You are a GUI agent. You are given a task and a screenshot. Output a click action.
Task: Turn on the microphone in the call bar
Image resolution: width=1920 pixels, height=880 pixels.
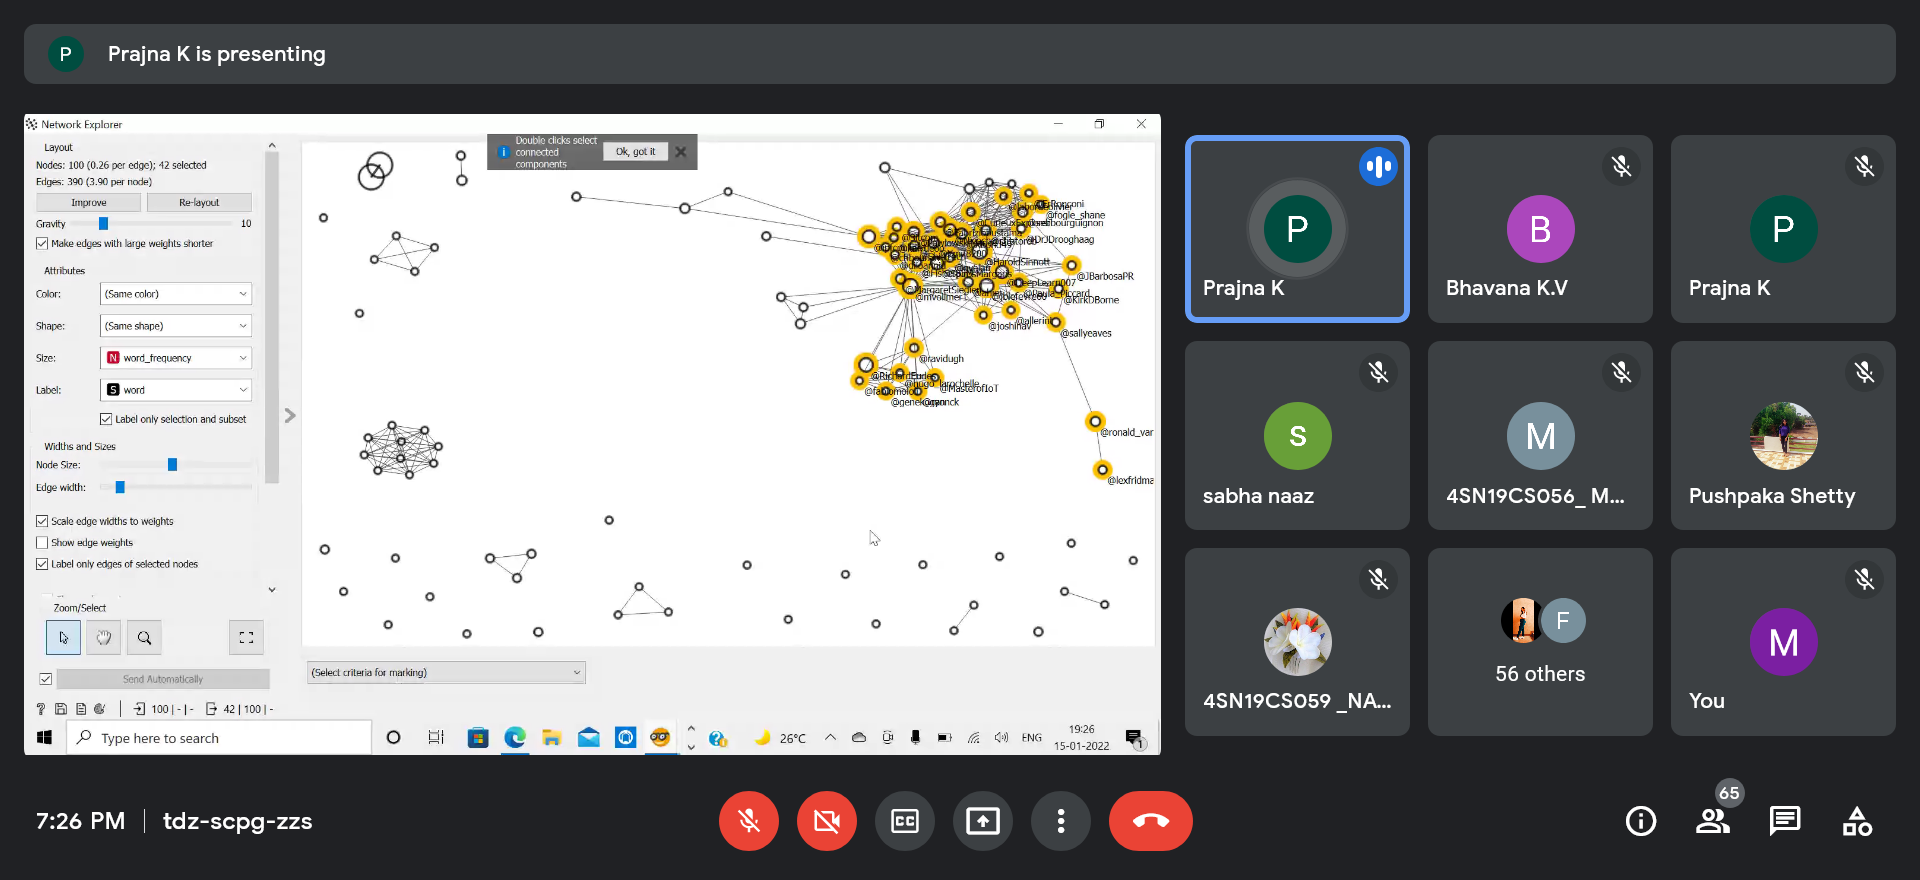748,821
